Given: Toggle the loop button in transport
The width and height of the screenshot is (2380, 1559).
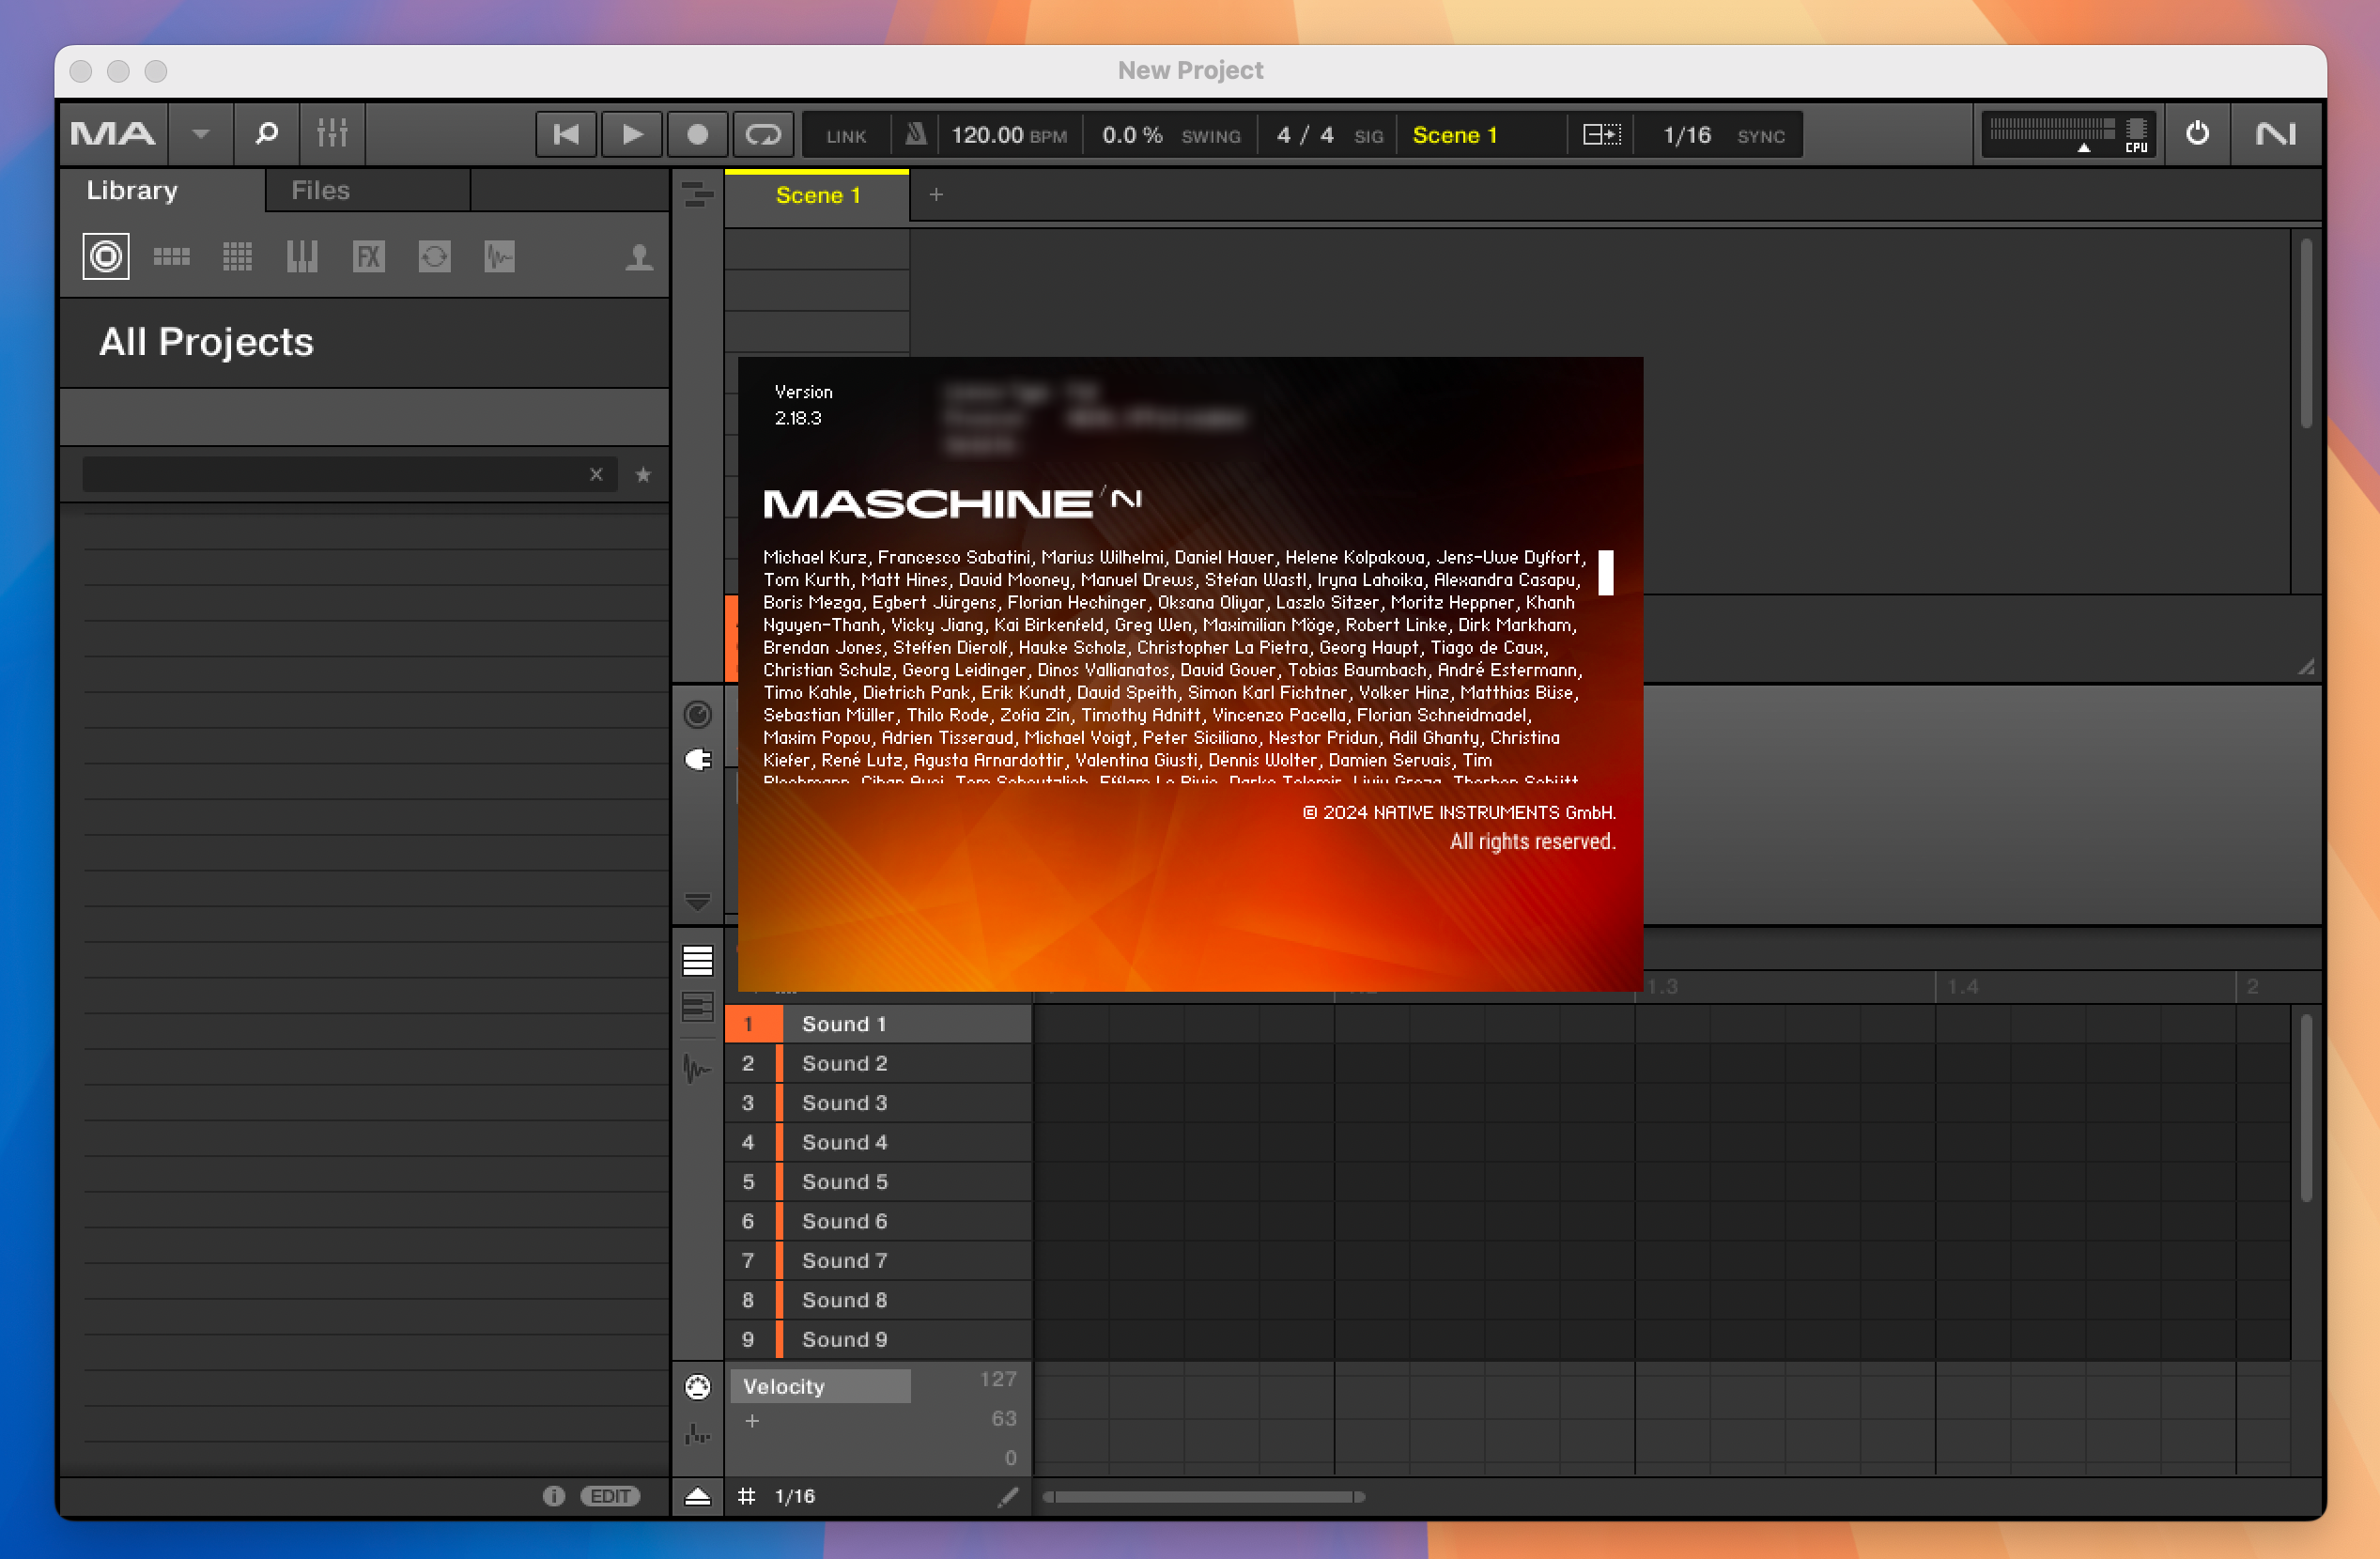Looking at the screenshot, I should click(x=763, y=134).
